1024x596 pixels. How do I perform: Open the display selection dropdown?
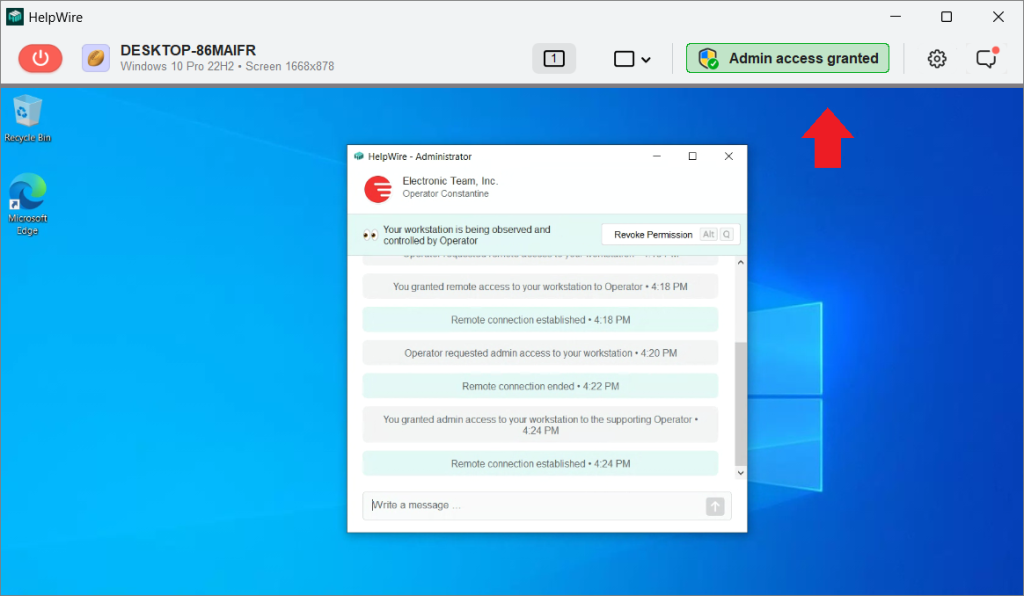click(632, 59)
